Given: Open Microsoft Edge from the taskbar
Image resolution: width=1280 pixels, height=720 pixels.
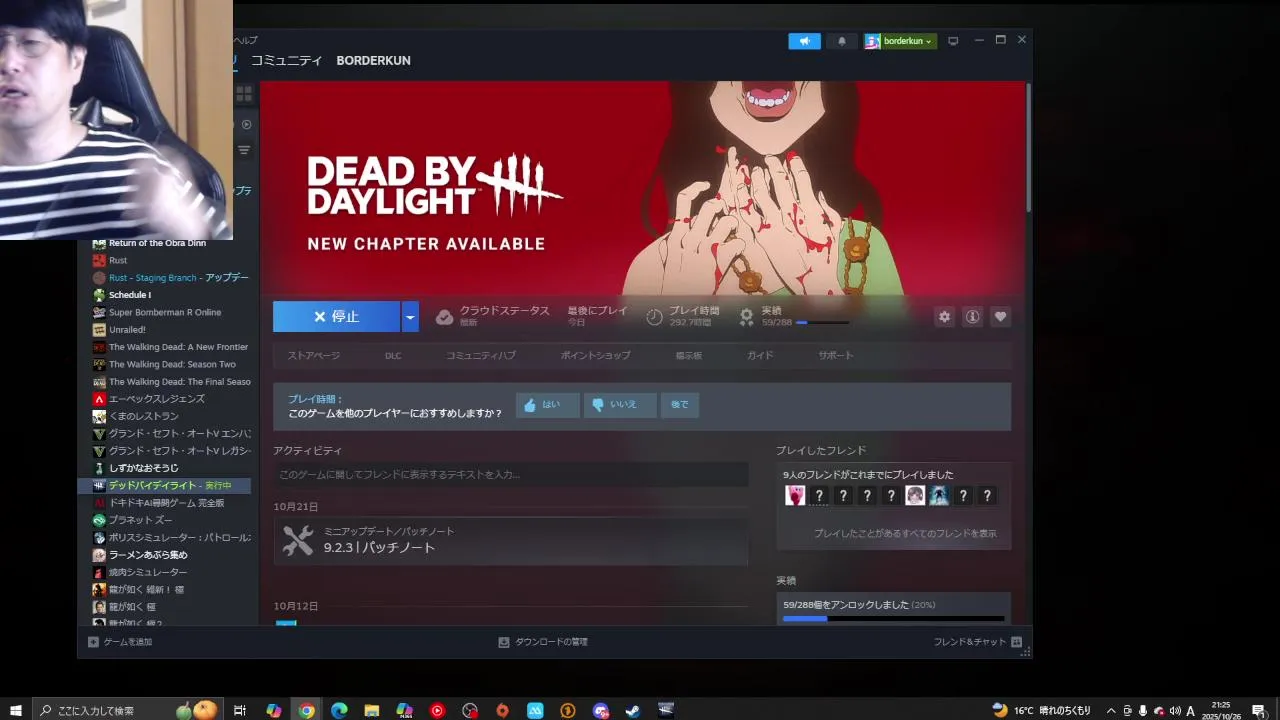Looking at the screenshot, I should 339,710.
